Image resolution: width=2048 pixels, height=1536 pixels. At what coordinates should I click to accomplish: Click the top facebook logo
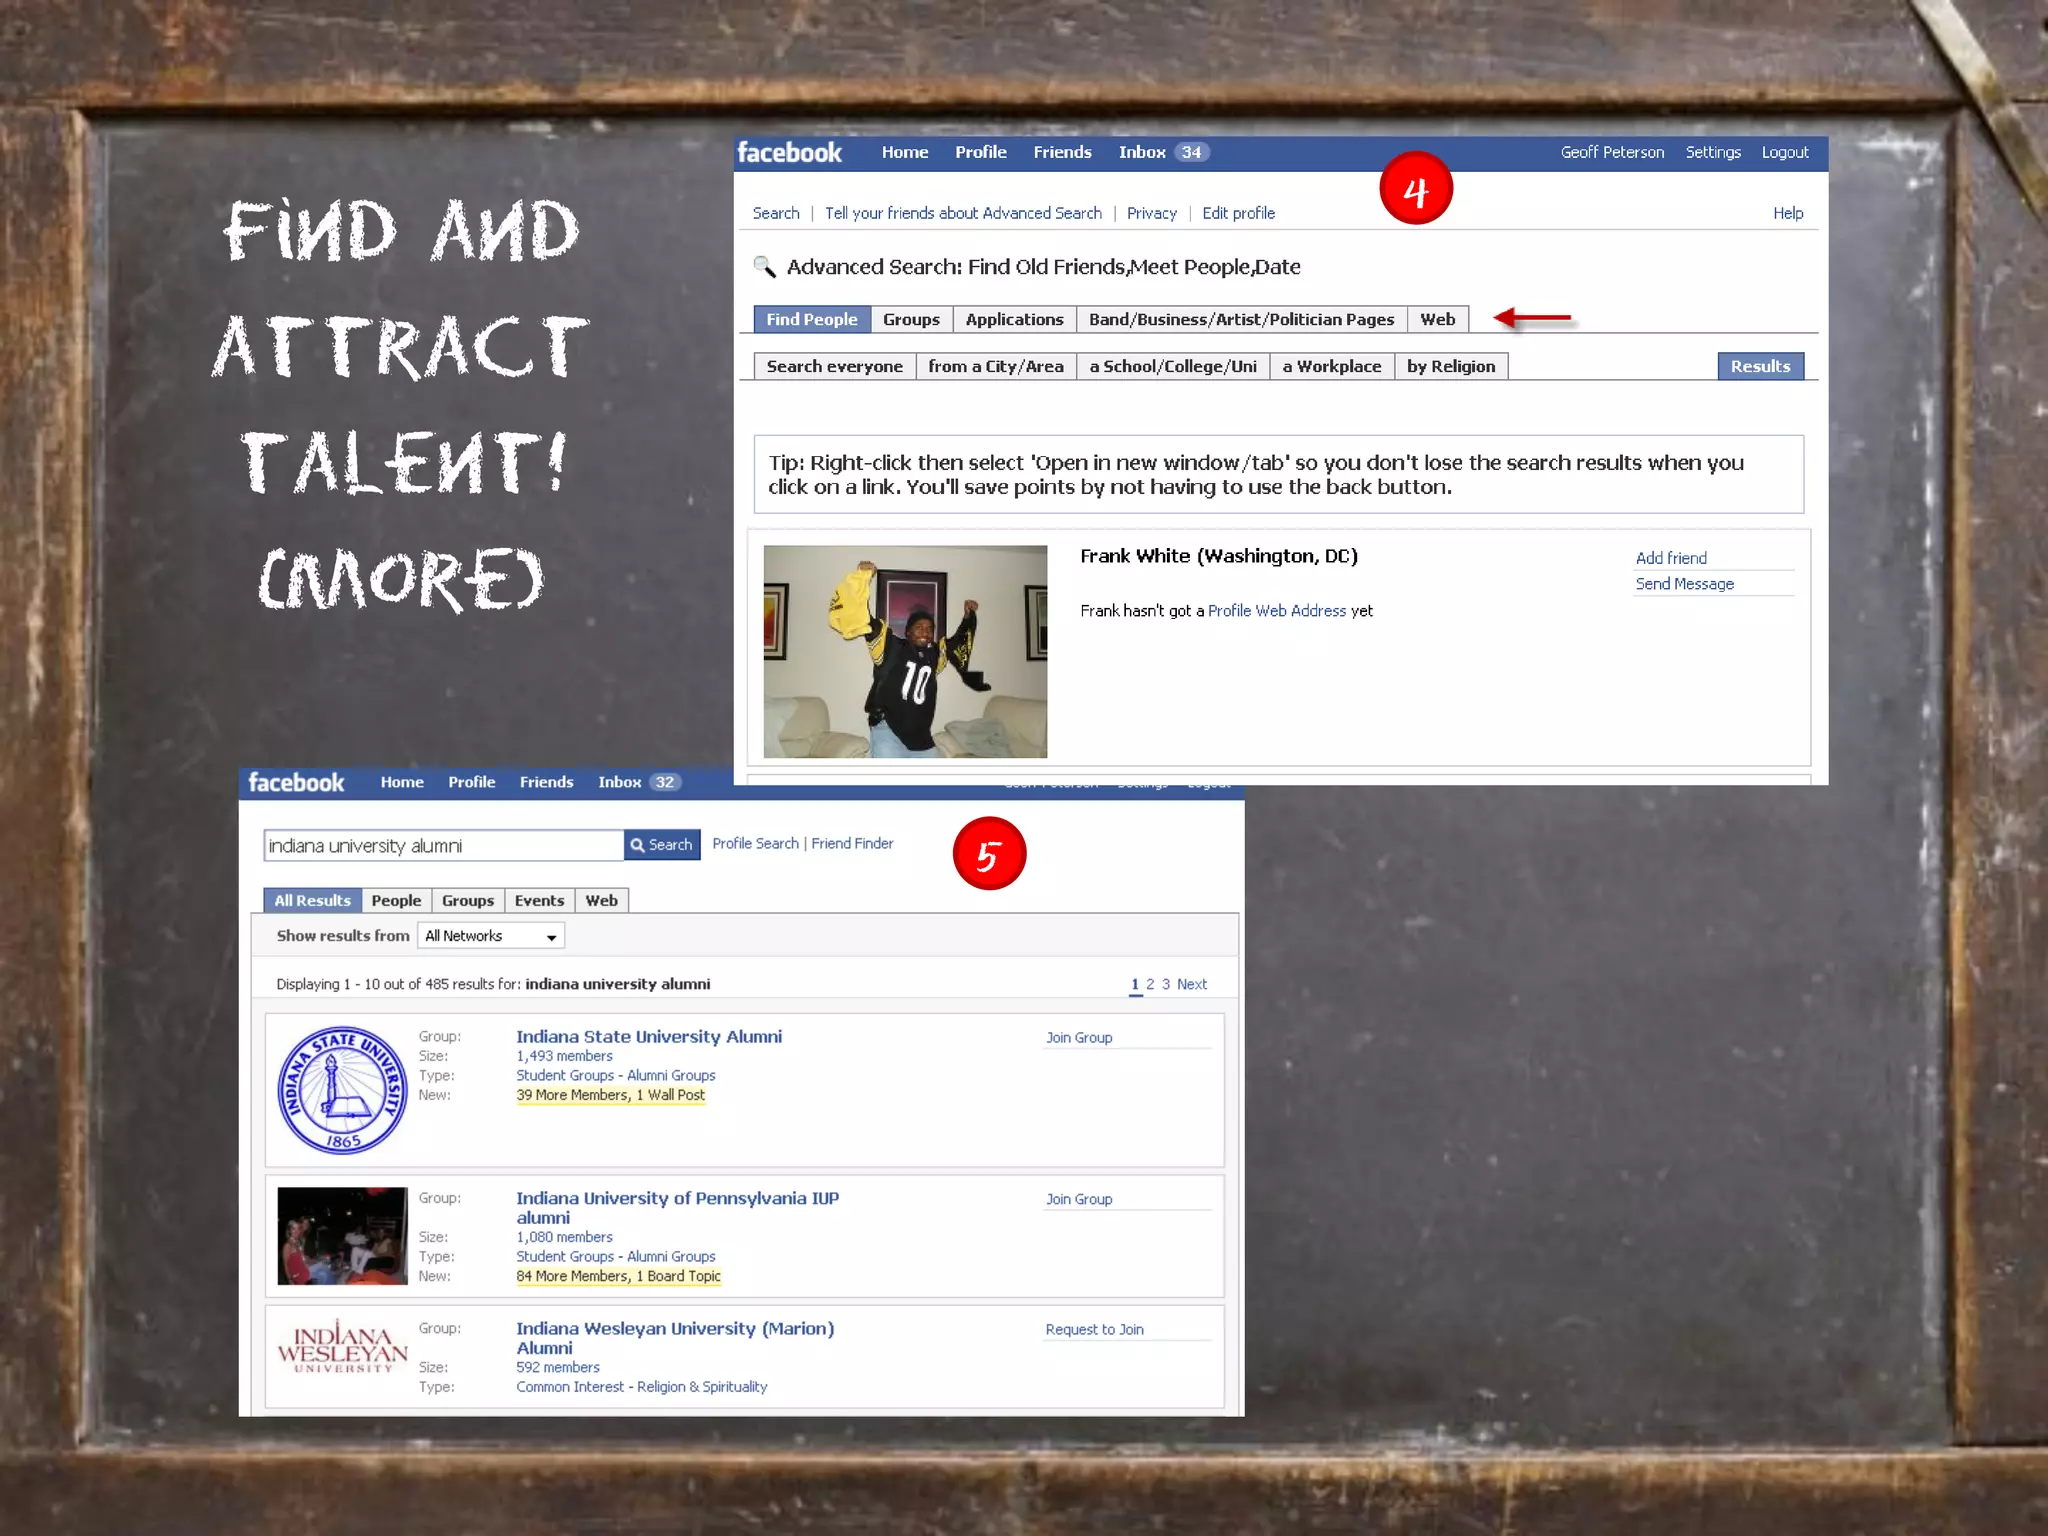790,153
